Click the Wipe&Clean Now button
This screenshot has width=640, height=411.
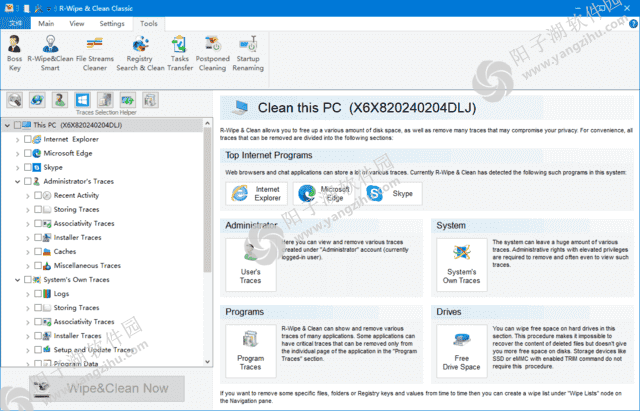(107, 388)
